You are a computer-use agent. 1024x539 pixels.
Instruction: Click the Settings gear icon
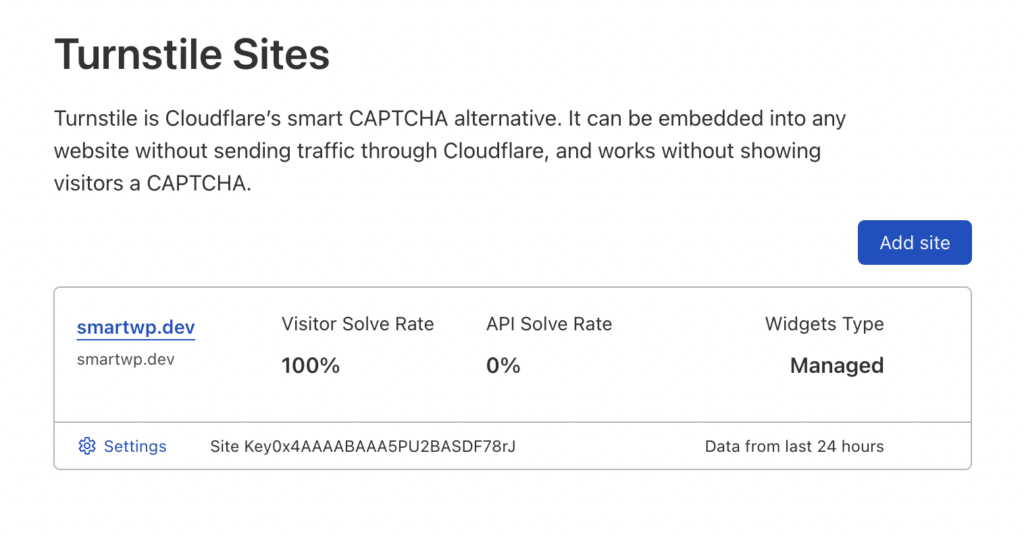[87, 446]
